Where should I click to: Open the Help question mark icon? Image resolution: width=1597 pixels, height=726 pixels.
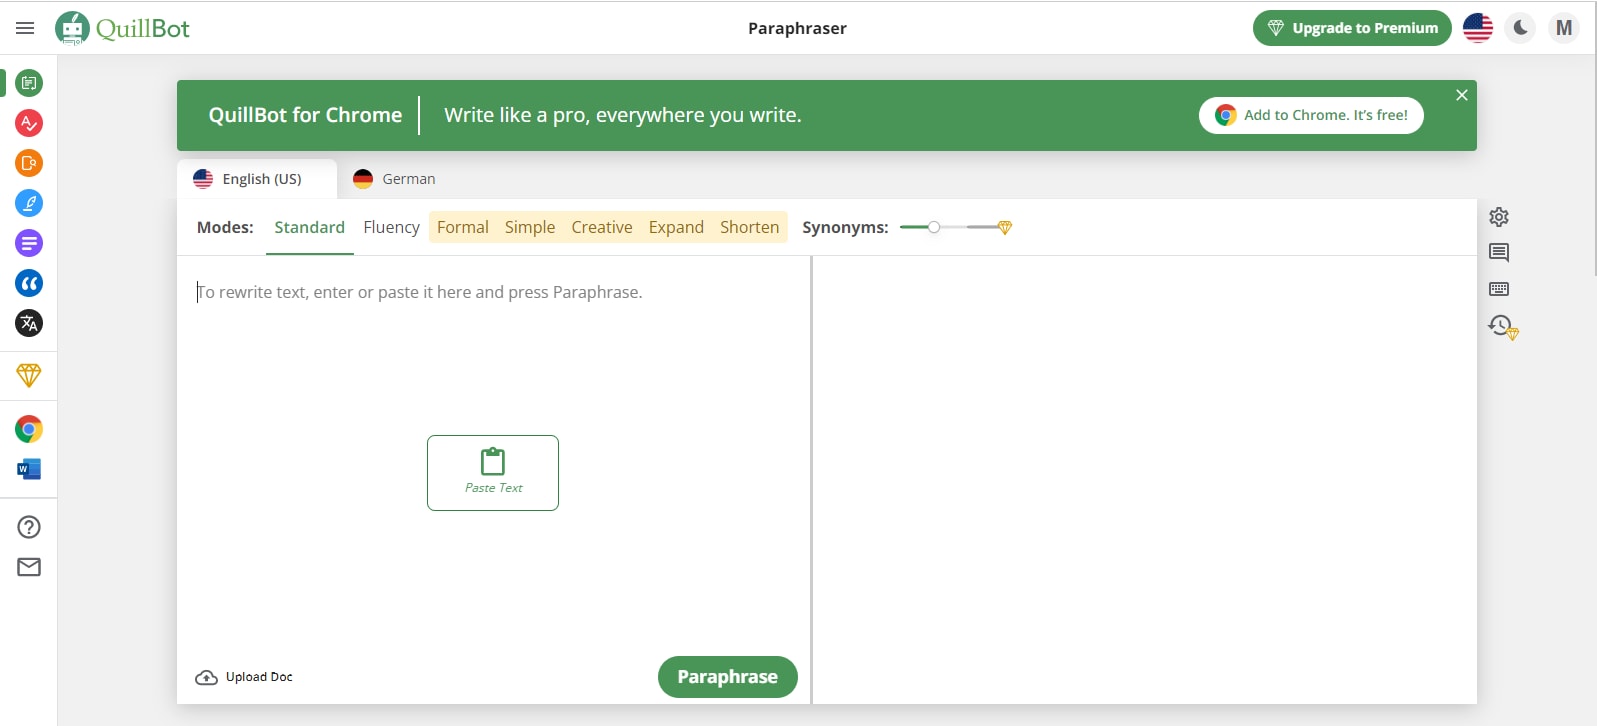pyautogui.click(x=29, y=527)
